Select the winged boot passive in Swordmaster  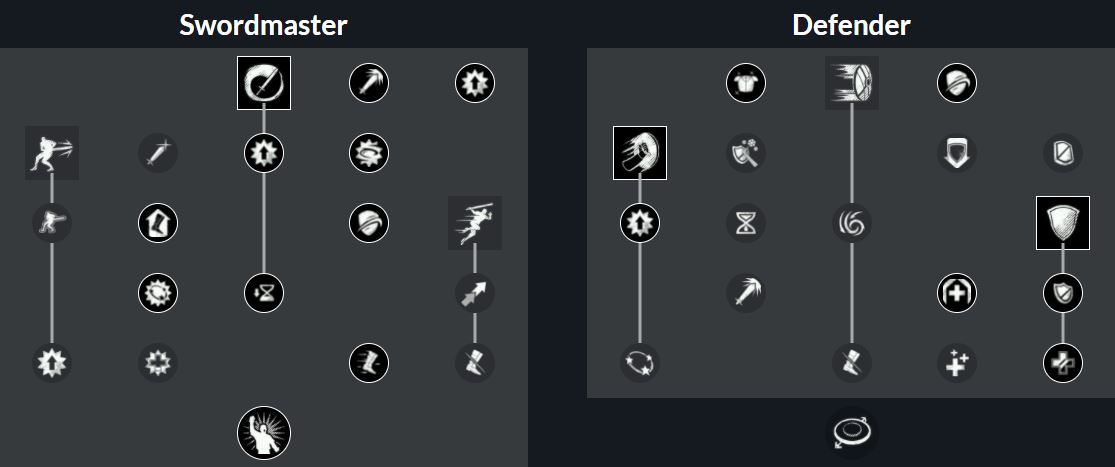[x=369, y=363]
